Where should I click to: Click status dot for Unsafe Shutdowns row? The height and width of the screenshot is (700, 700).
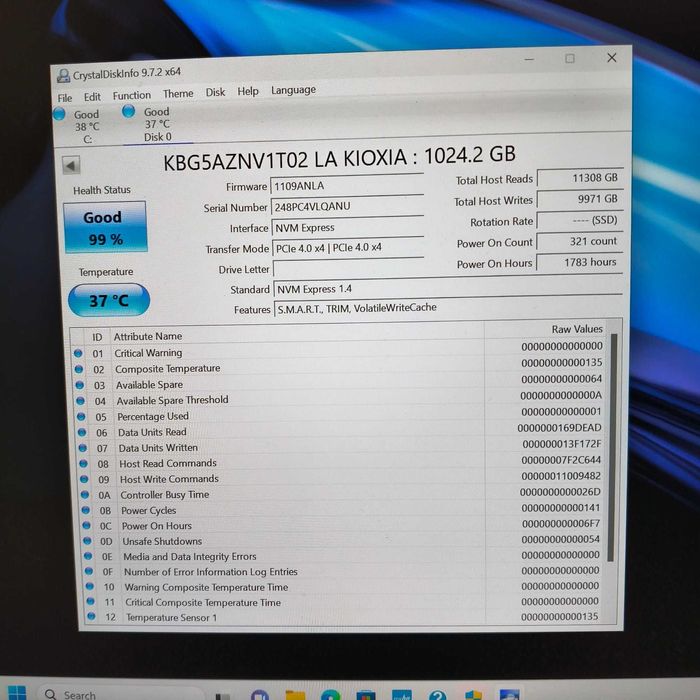(x=88, y=541)
